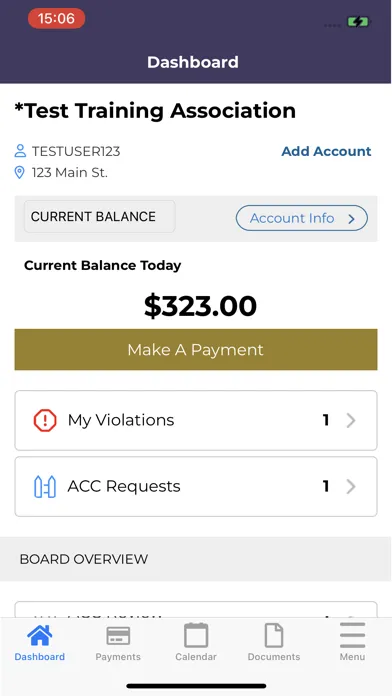Viewport: 392px width, 696px height.
Task: Click the blue ACC Requests icon
Action: [45, 486]
